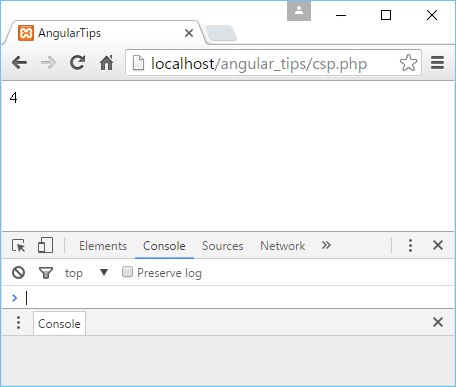This screenshot has height=387, width=456.
Task: Enable the Preserve log checkbox
Action: 127,272
